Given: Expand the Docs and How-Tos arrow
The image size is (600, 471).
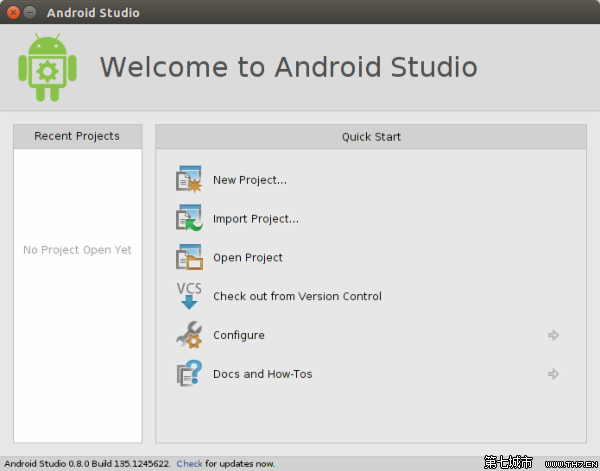Looking at the screenshot, I should point(553,374).
